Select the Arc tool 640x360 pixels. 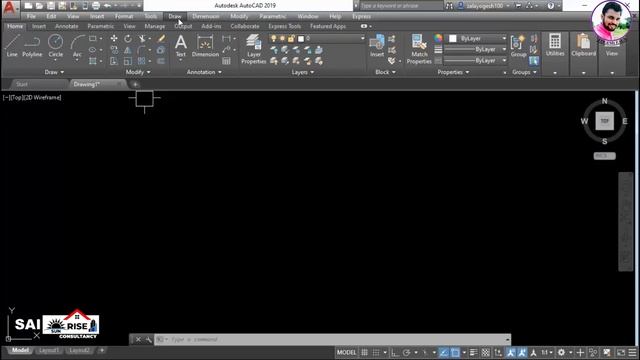[x=77, y=45]
